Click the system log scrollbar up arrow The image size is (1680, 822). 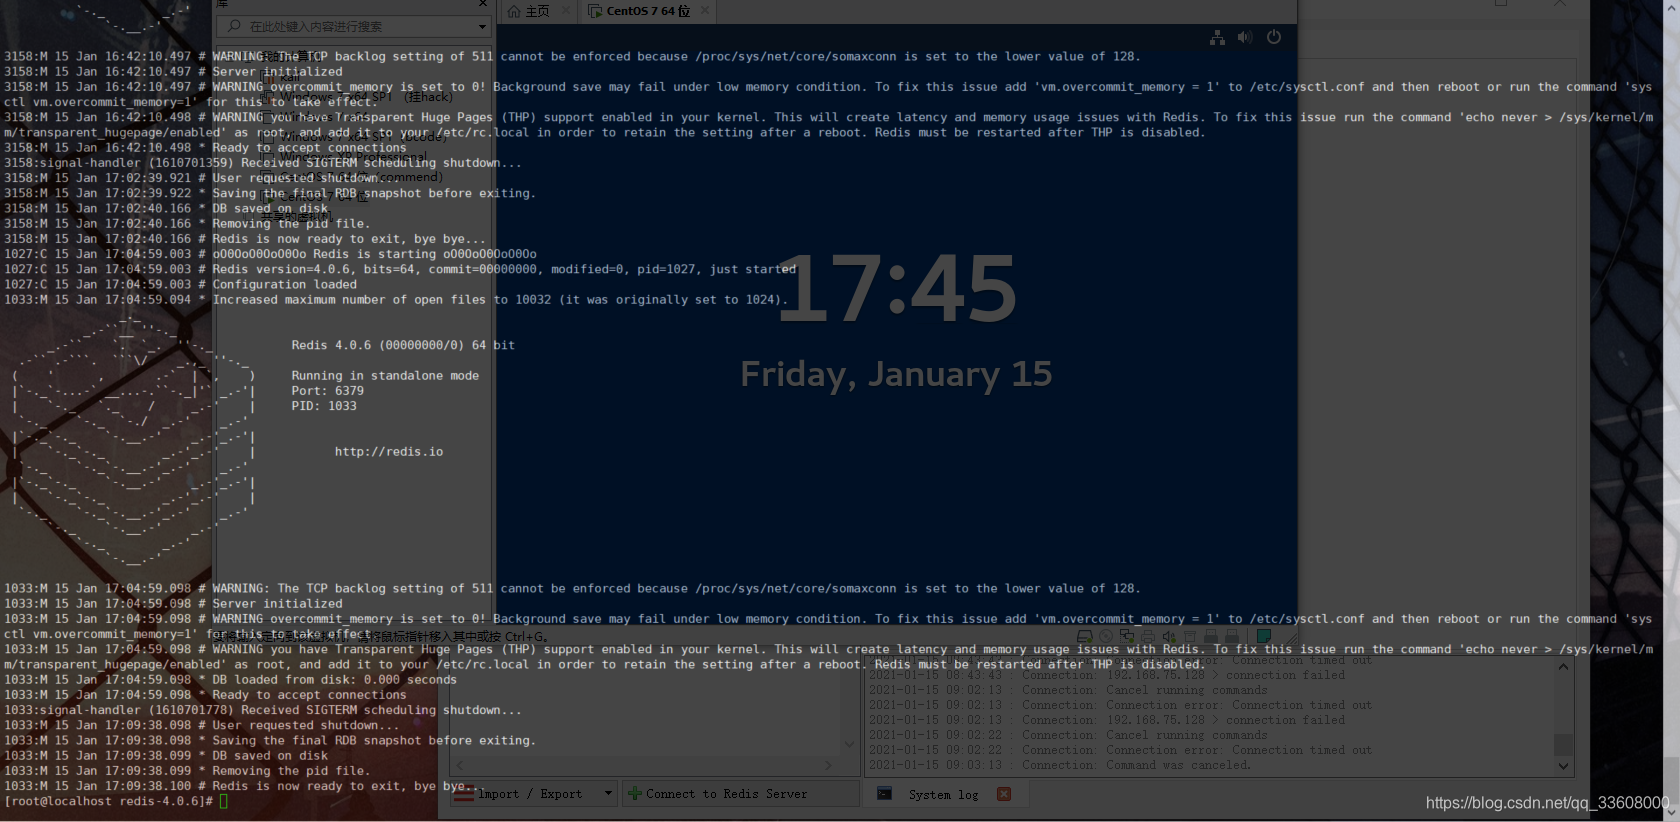tap(1563, 667)
